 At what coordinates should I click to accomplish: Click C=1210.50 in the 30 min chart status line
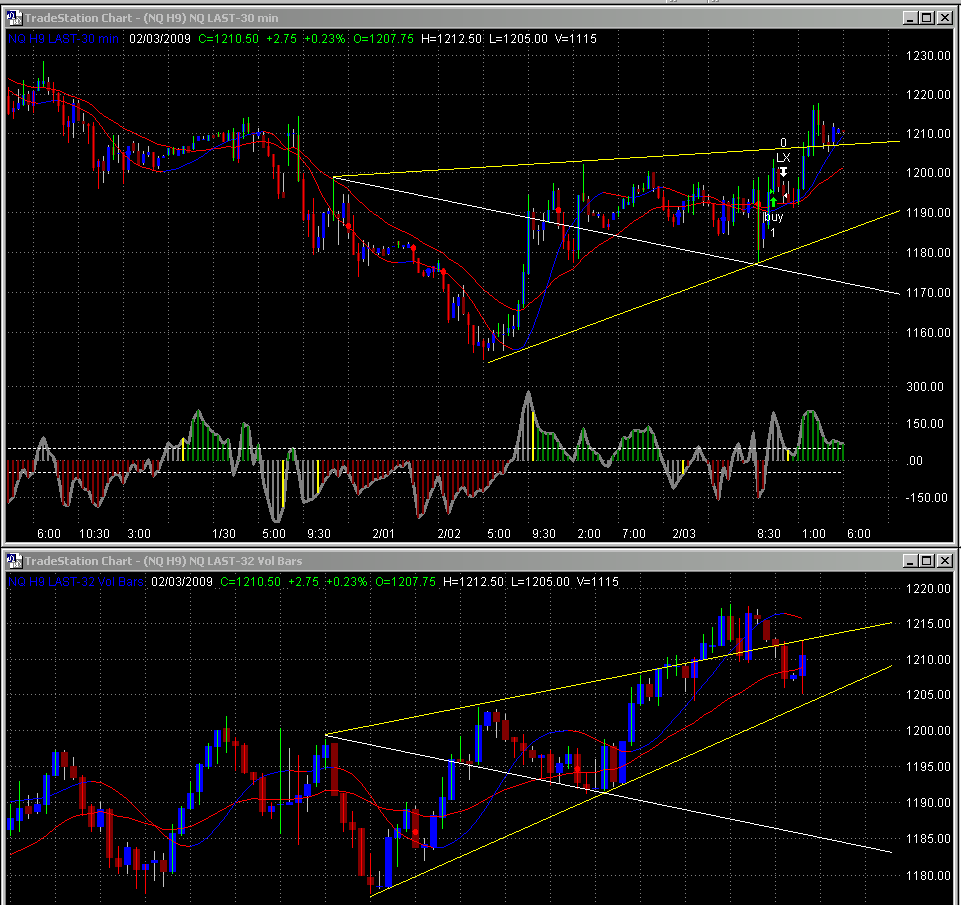click(229, 39)
